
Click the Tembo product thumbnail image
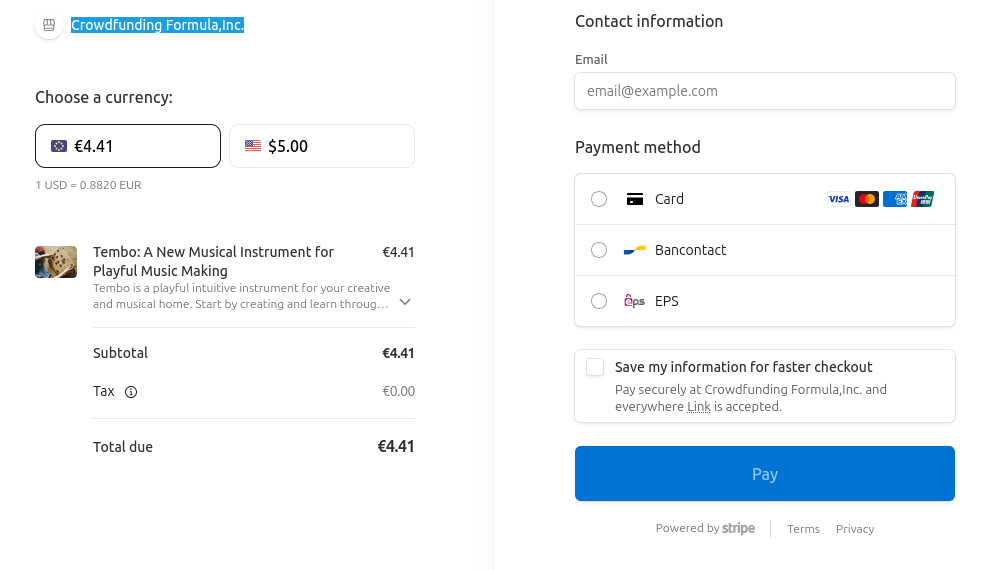point(56,262)
